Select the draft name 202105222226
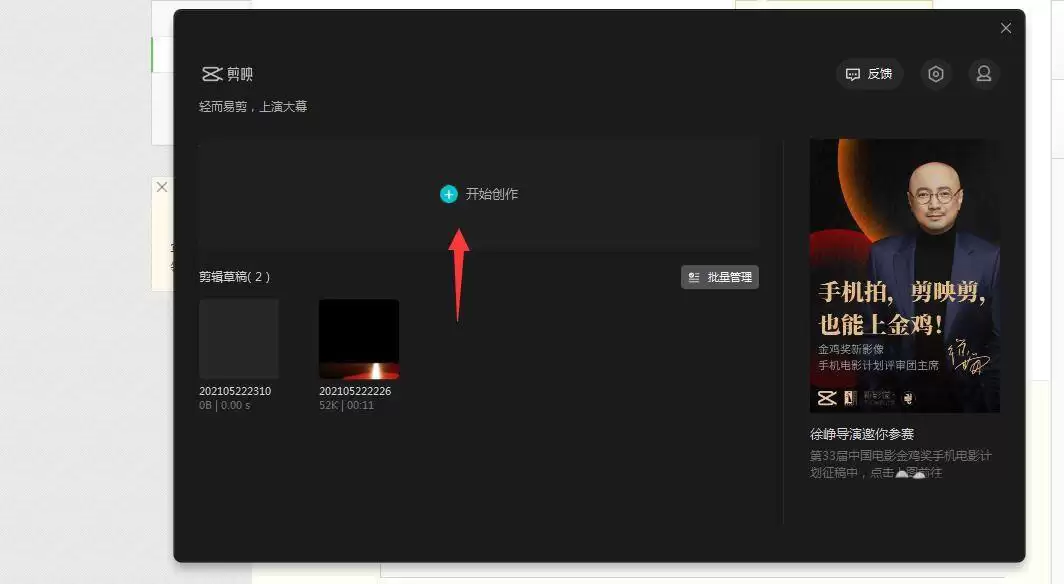Screen dimensions: 1064x584 click(x=355, y=391)
